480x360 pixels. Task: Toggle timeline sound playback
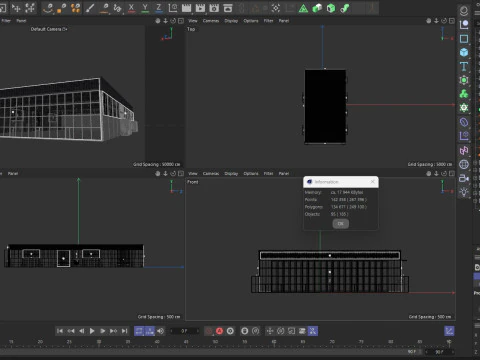pyautogui.click(x=161, y=331)
